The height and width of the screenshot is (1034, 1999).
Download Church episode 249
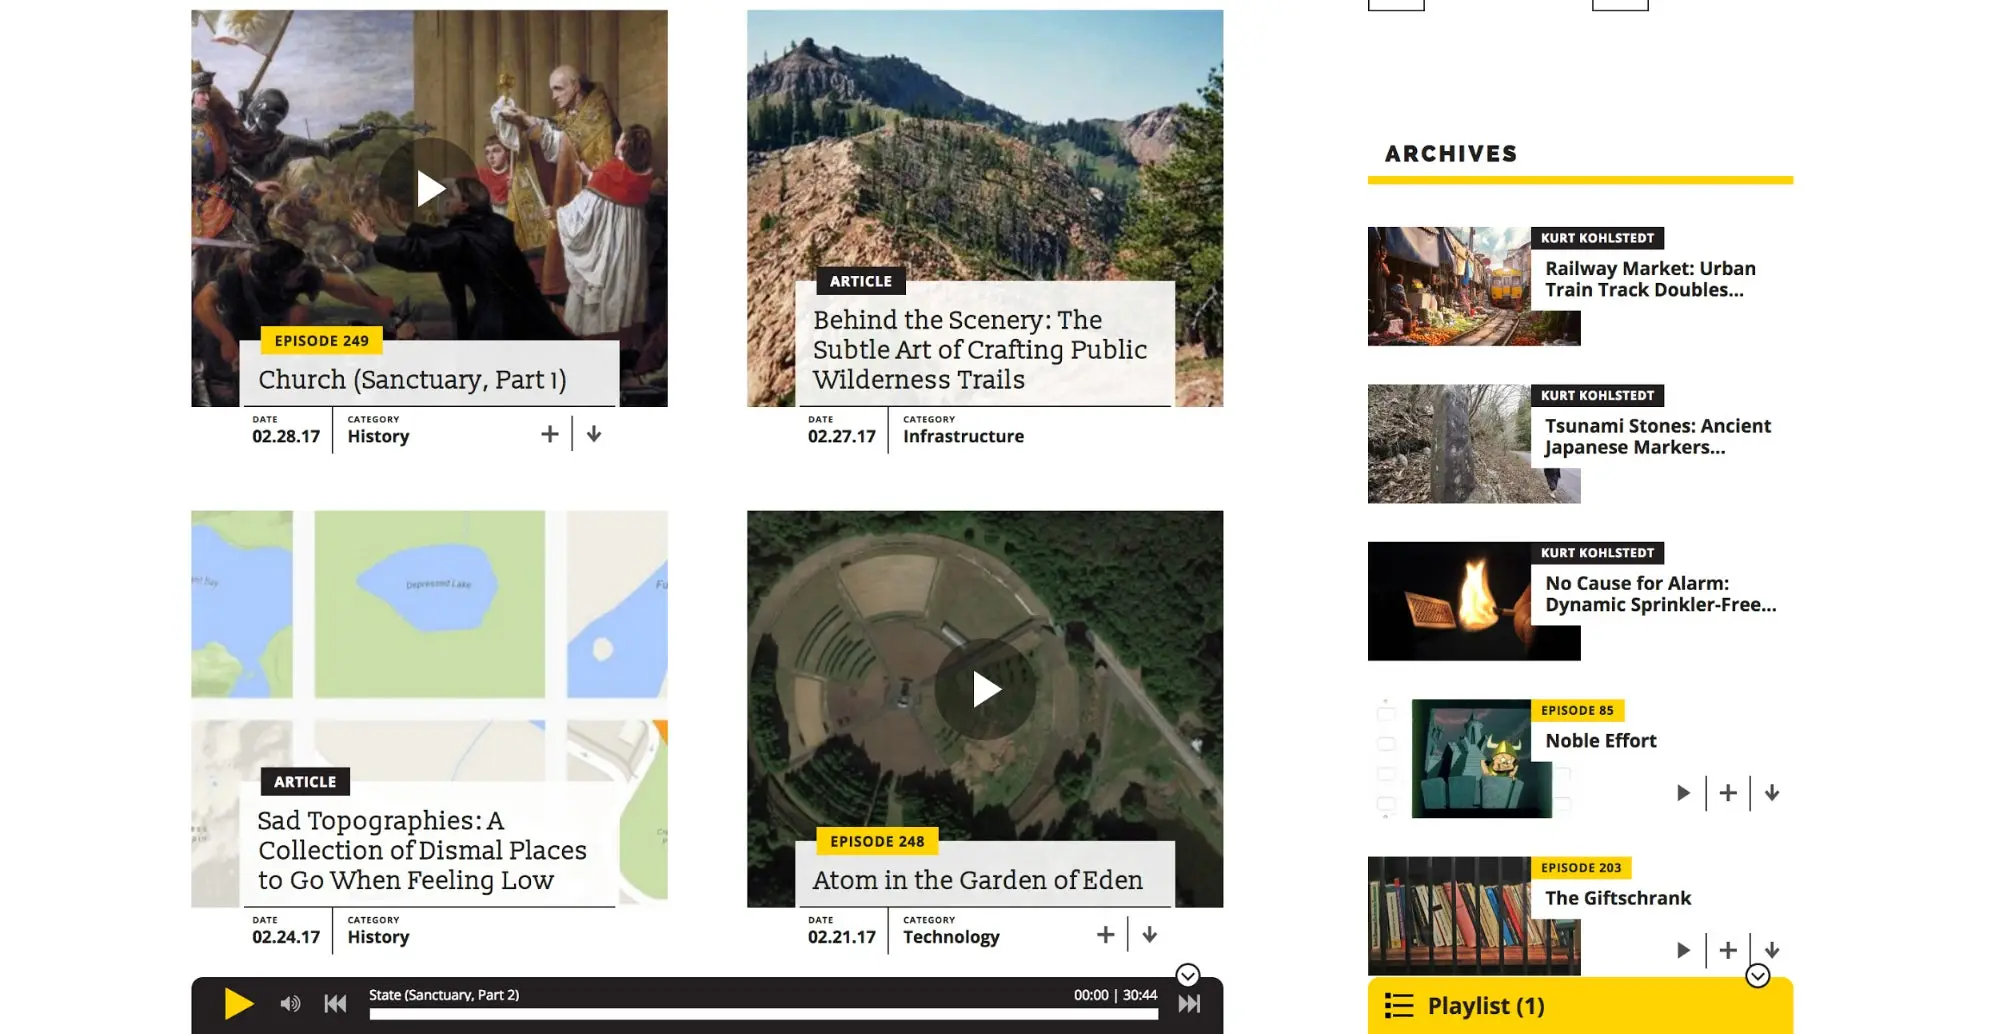(x=594, y=434)
